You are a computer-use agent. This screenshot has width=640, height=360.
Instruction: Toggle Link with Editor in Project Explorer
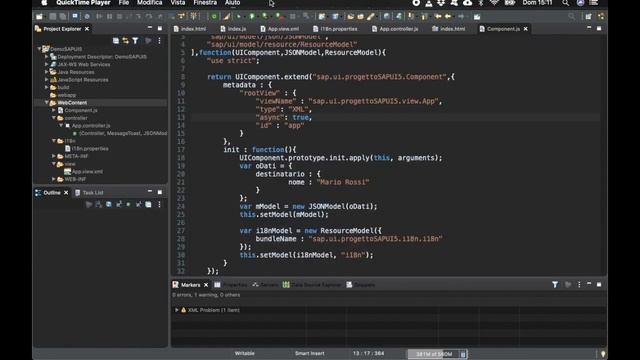125,40
